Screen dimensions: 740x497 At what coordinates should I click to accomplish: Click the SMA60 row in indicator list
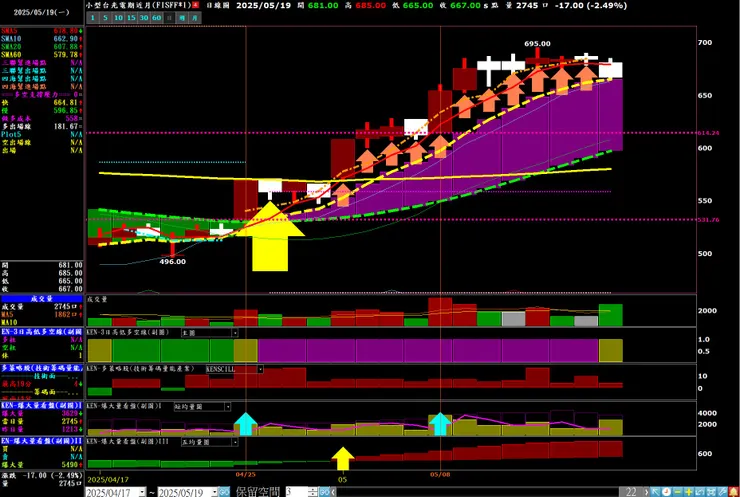coord(42,55)
